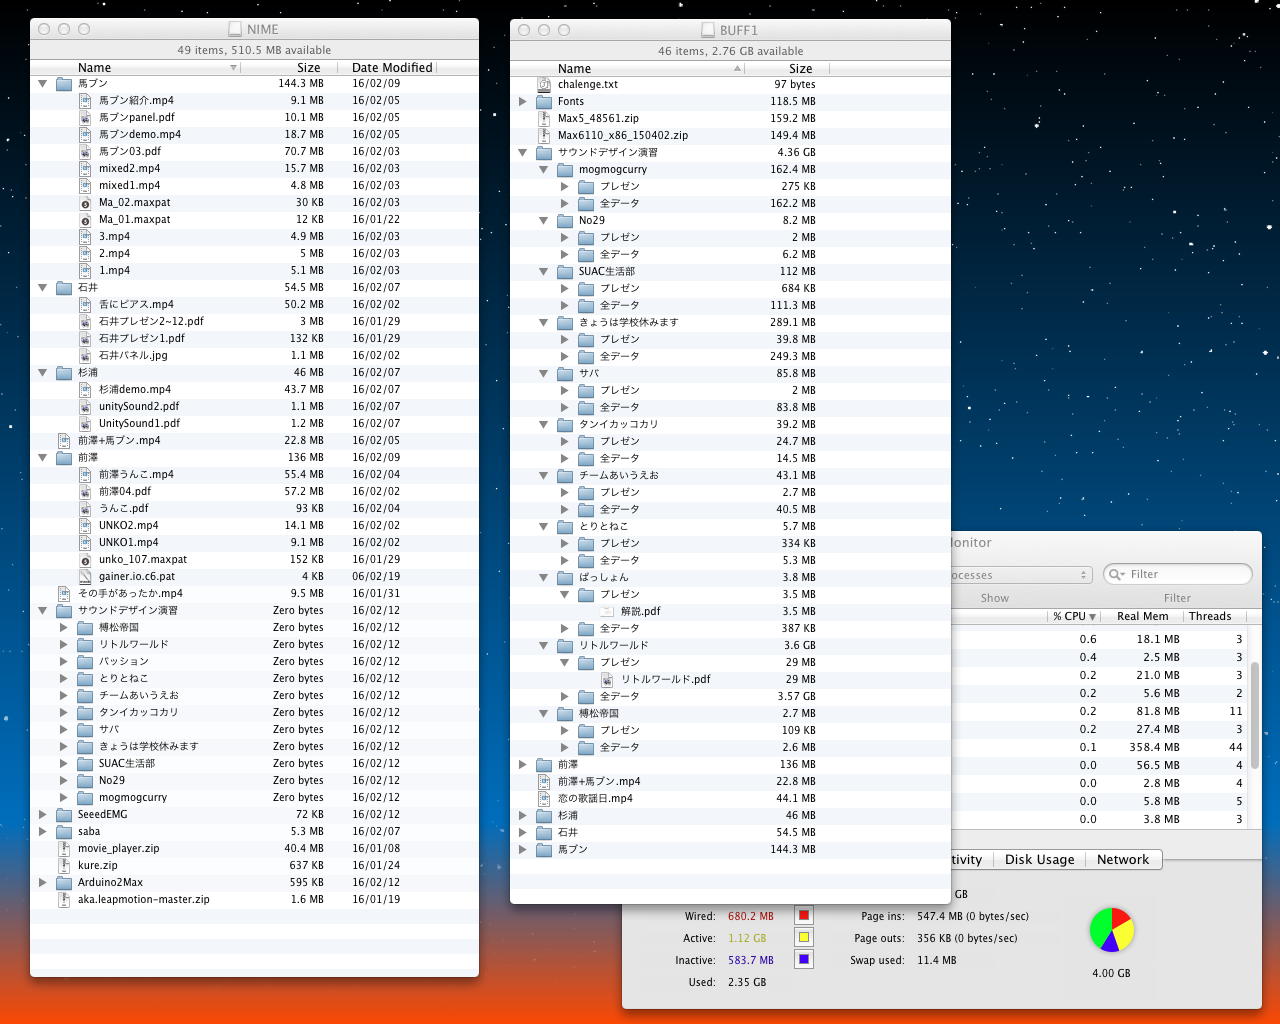Image resolution: width=1280 pixels, height=1024 pixels.
Task: Select the mixed2.mp4 file row
Action: [x=254, y=168]
